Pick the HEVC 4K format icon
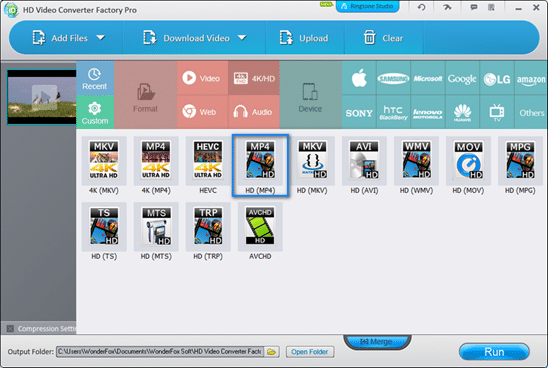Screen dimensions: 548x368 (208, 161)
